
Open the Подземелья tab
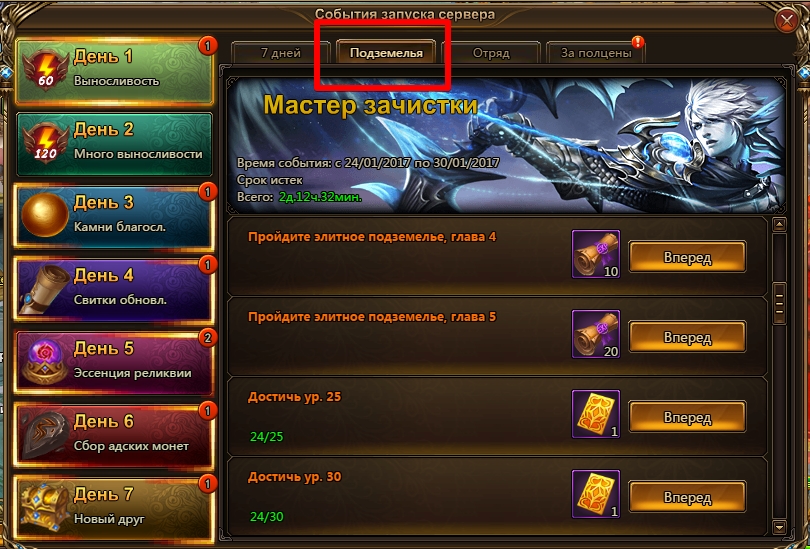(x=386, y=53)
